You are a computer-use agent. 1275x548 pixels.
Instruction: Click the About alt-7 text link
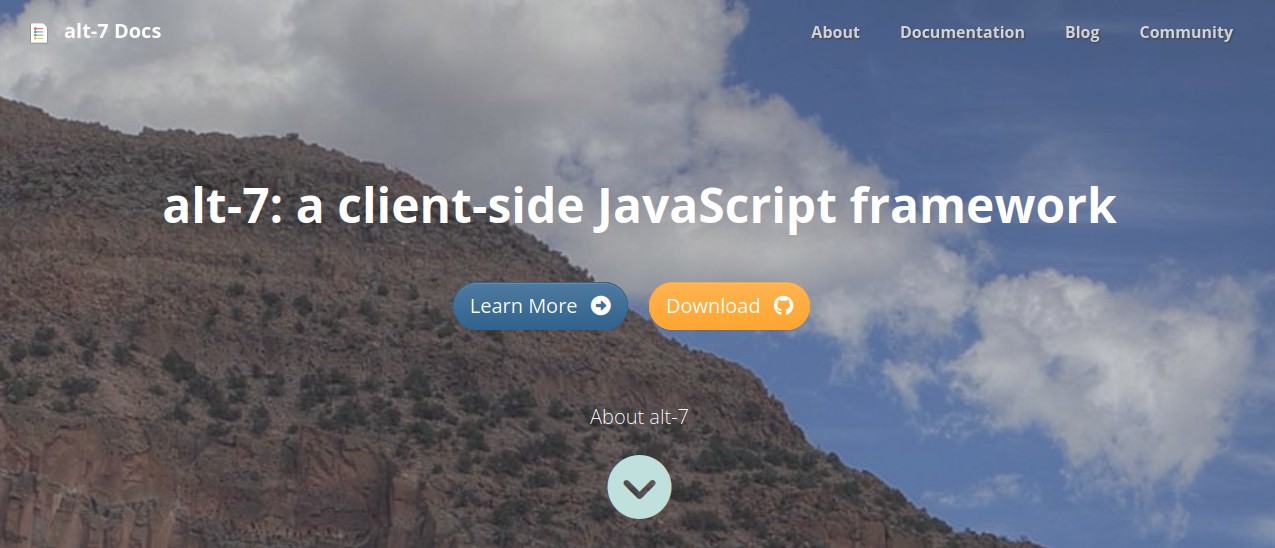point(639,417)
